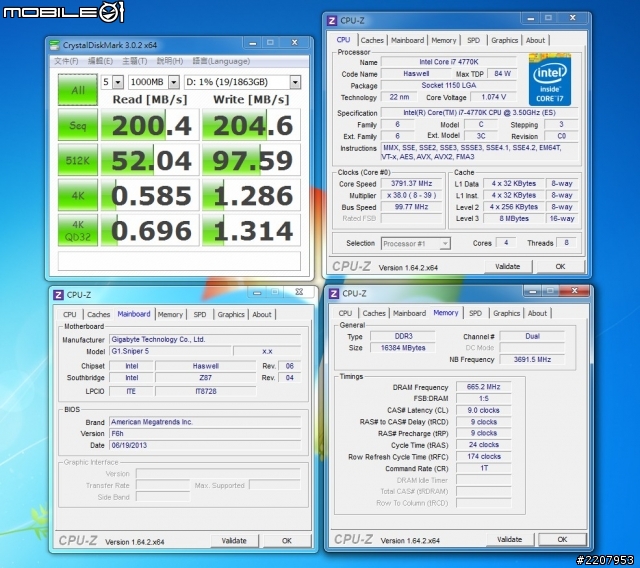Screen dimensions: 640x568
Task: Select Caches tab in Memory window
Action: [374, 313]
